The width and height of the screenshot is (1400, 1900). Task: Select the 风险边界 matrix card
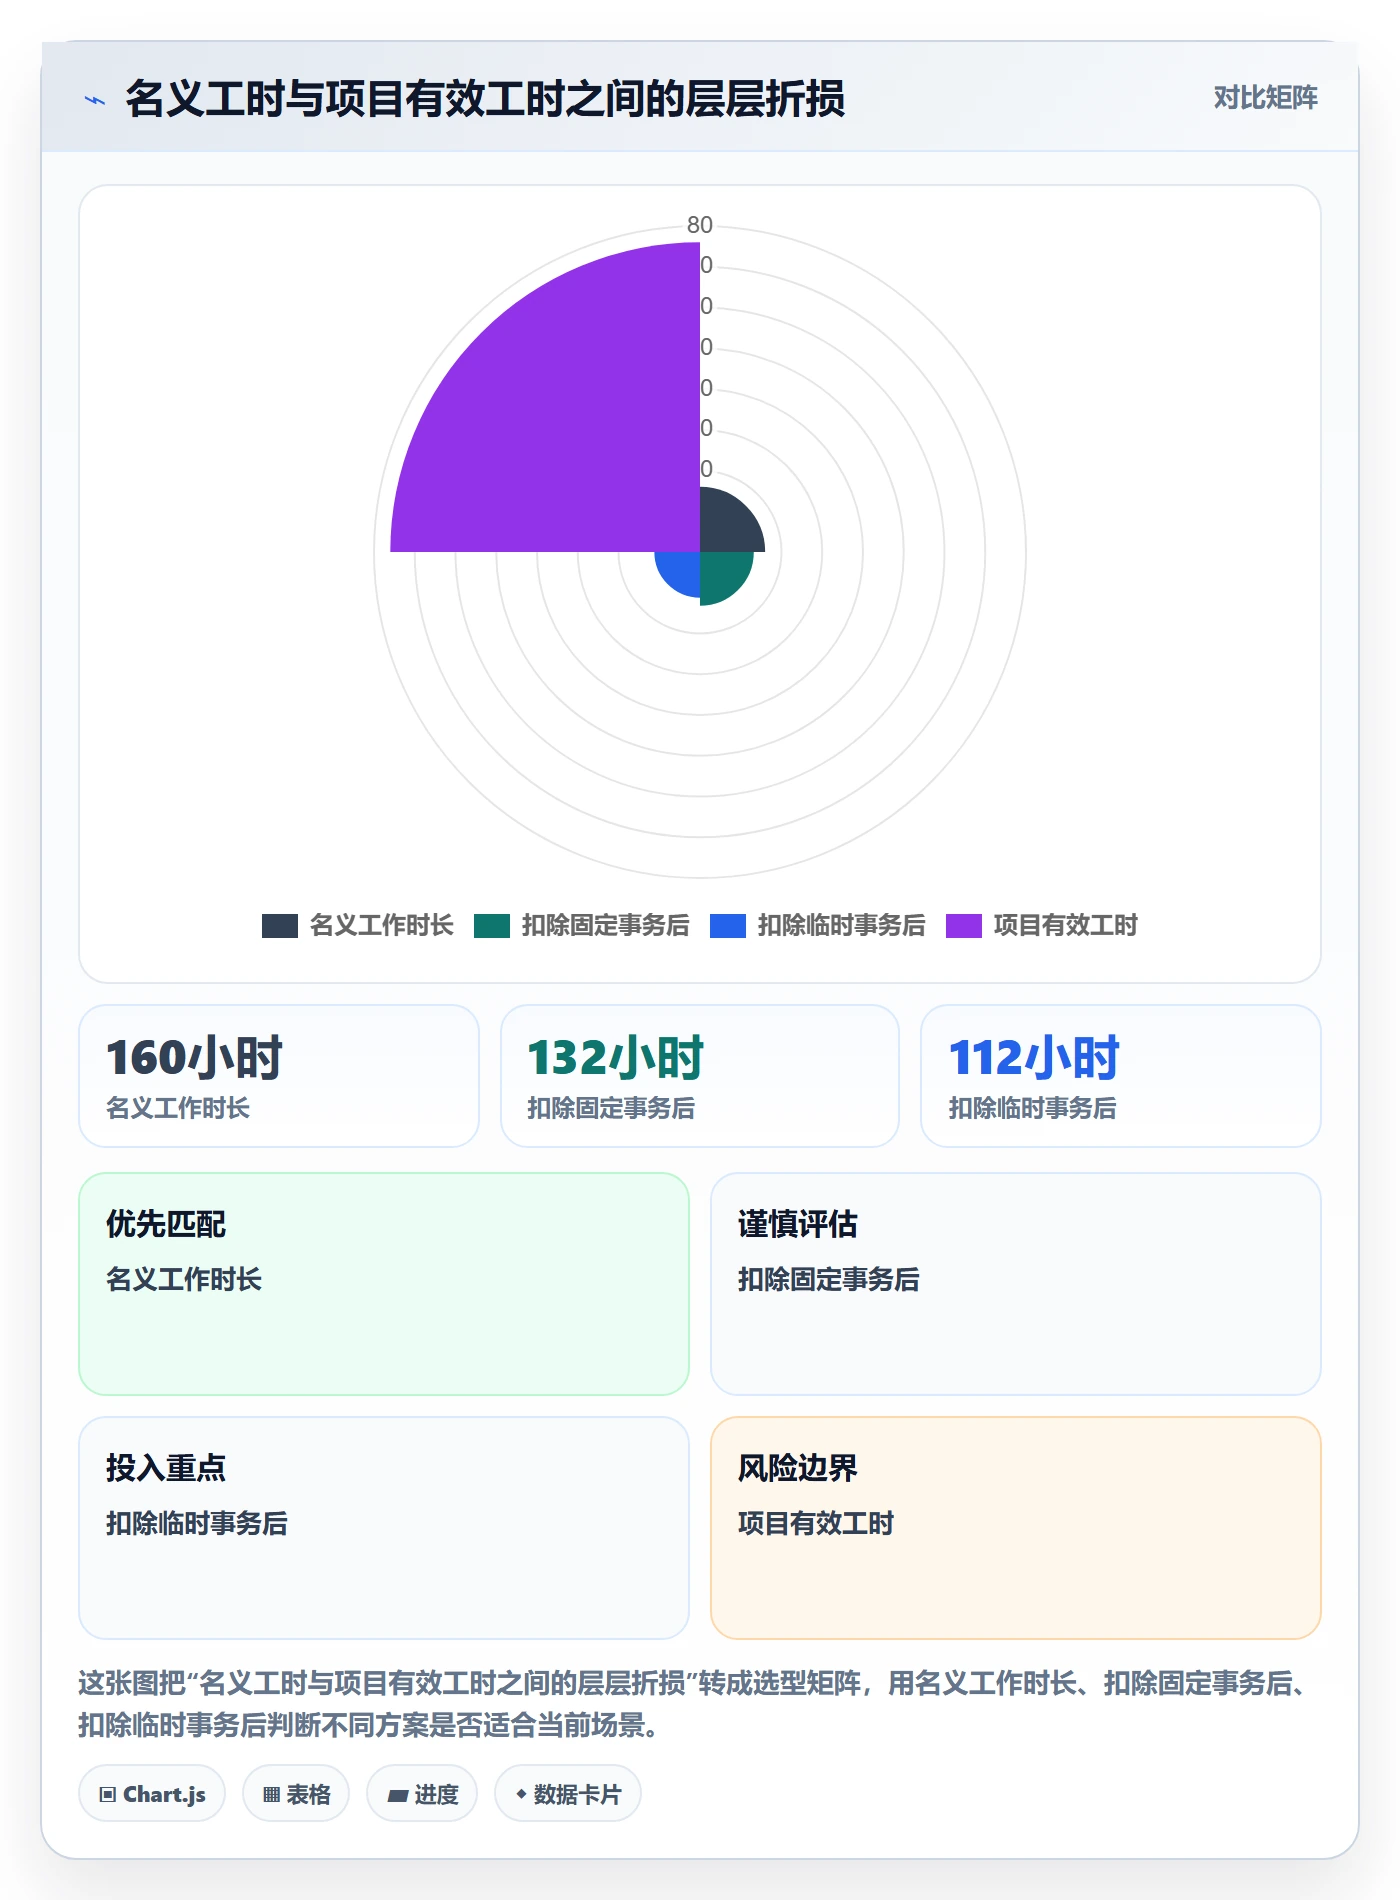pyautogui.click(x=1016, y=1528)
